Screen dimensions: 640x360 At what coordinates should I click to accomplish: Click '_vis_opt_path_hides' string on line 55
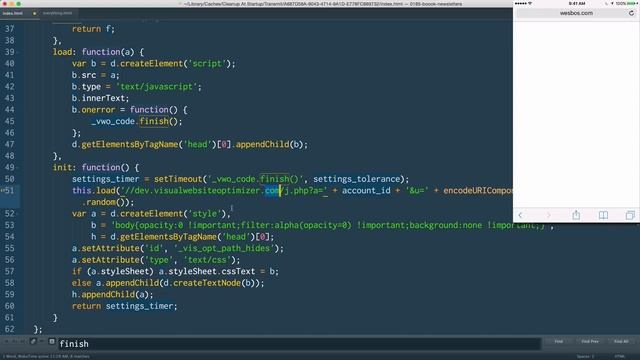pos(224,249)
